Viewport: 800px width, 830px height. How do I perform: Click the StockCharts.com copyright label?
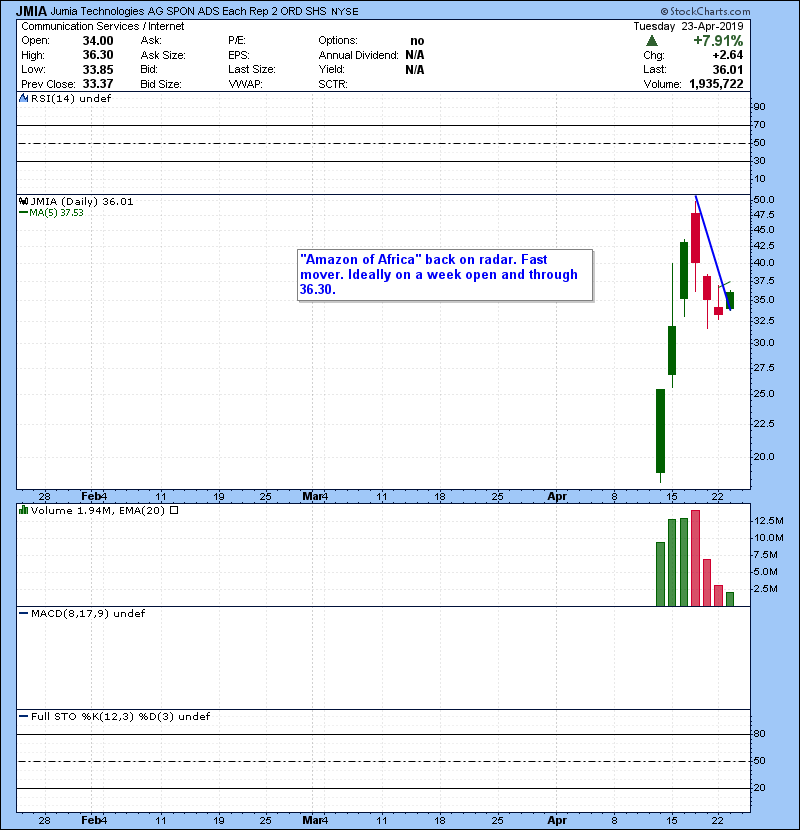pyautogui.click(x=705, y=11)
